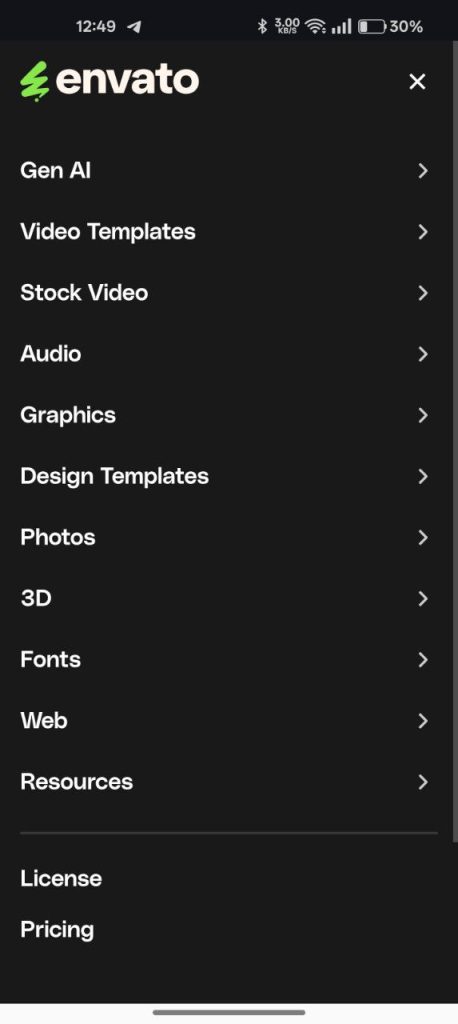Tap the Bluetooth status icon

pyautogui.click(x=263, y=26)
